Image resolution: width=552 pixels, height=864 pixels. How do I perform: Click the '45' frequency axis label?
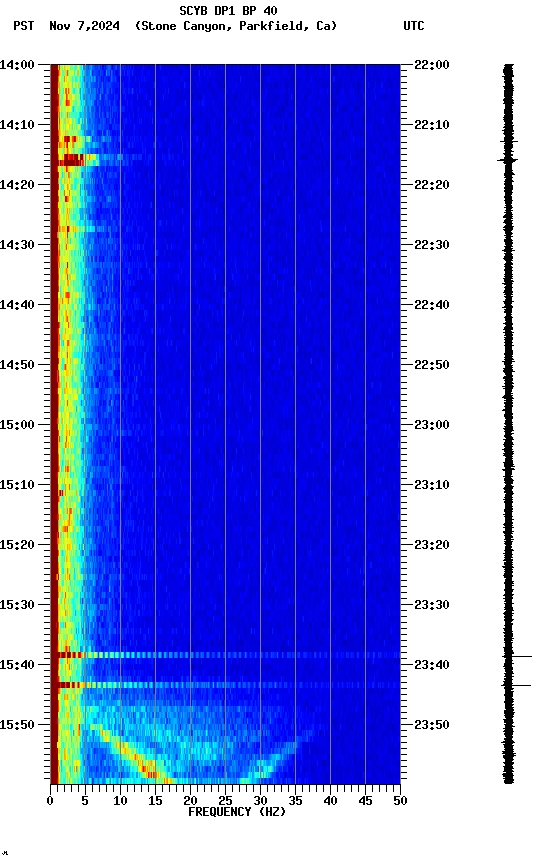pyautogui.click(x=365, y=801)
